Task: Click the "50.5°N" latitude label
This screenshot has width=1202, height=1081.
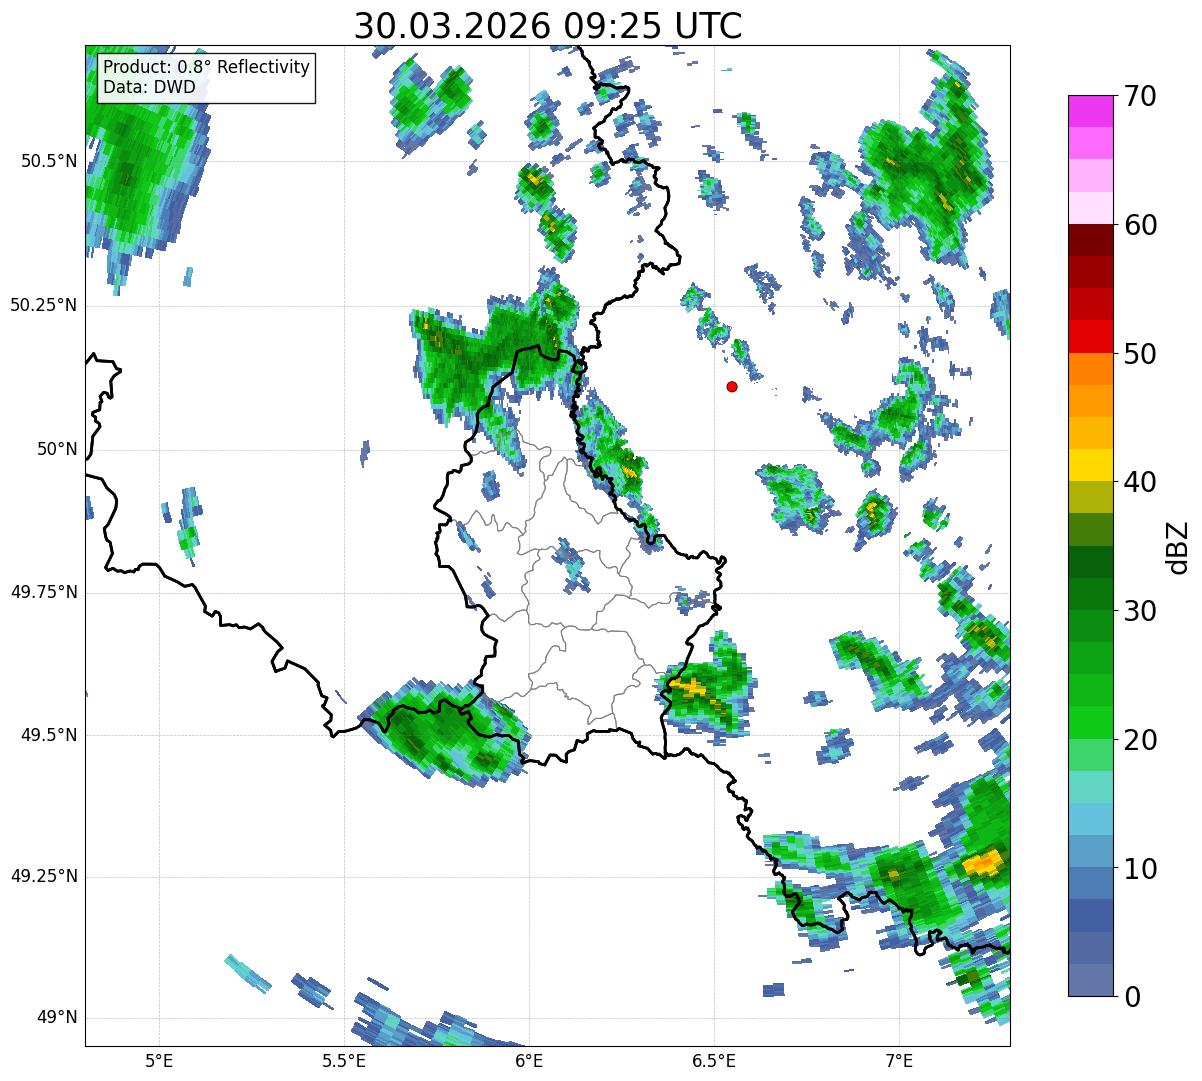Action: tap(50, 162)
